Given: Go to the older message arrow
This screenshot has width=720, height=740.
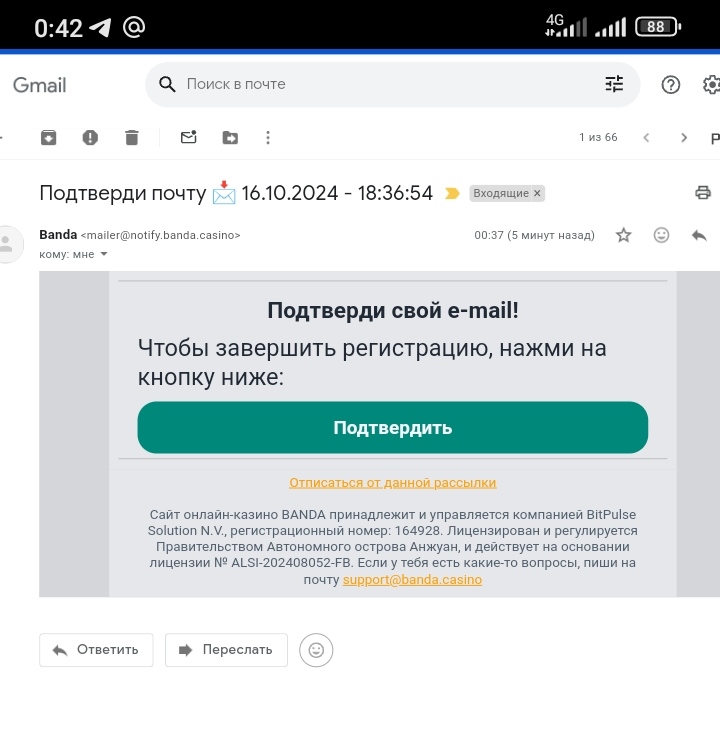Looking at the screenshot, I should pyautogui.click(x=684, y=138).
